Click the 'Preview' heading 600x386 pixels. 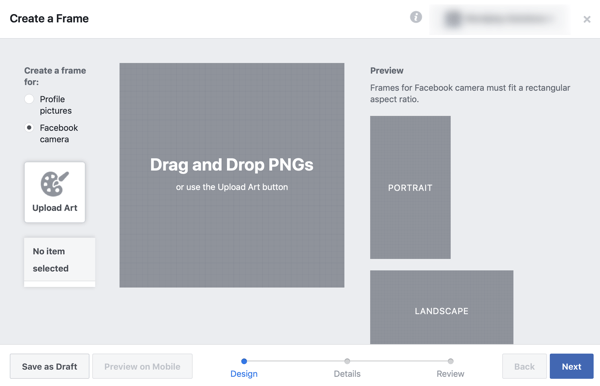click(x=387, y=71)
